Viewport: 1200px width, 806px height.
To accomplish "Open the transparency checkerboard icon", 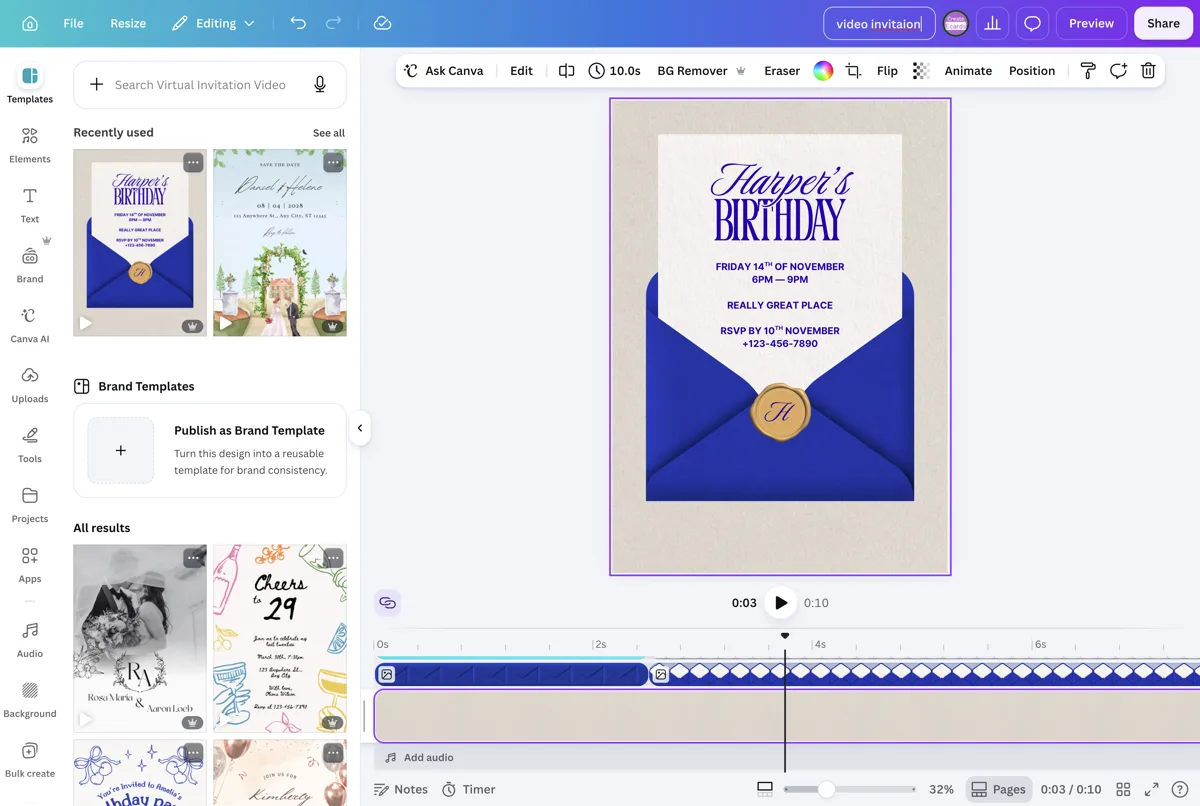I will click(x=921, y=71).
